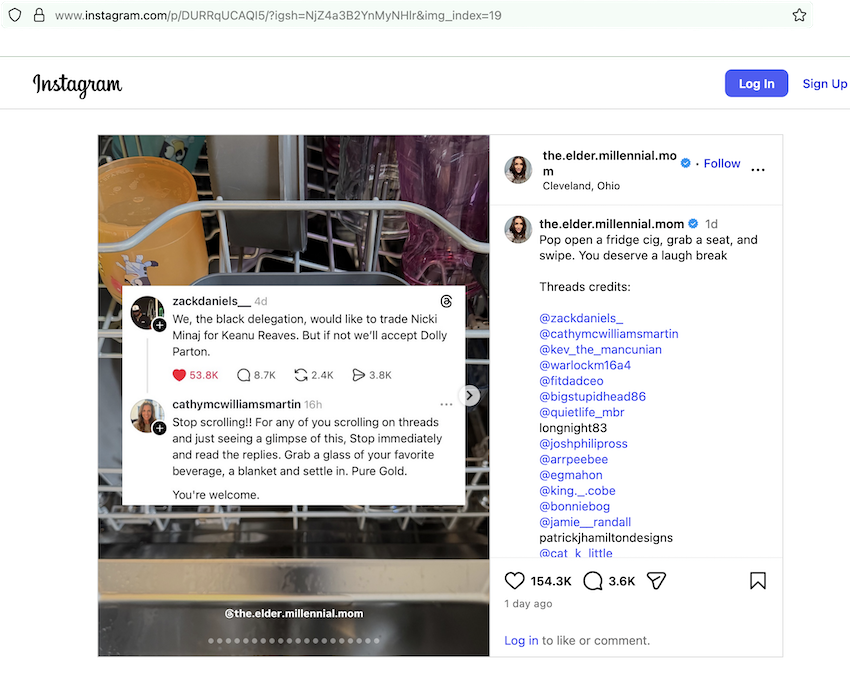The width and height of the screenshot is (850, 677).
Task: Click the browser URL address field
Action: [400, 16]
